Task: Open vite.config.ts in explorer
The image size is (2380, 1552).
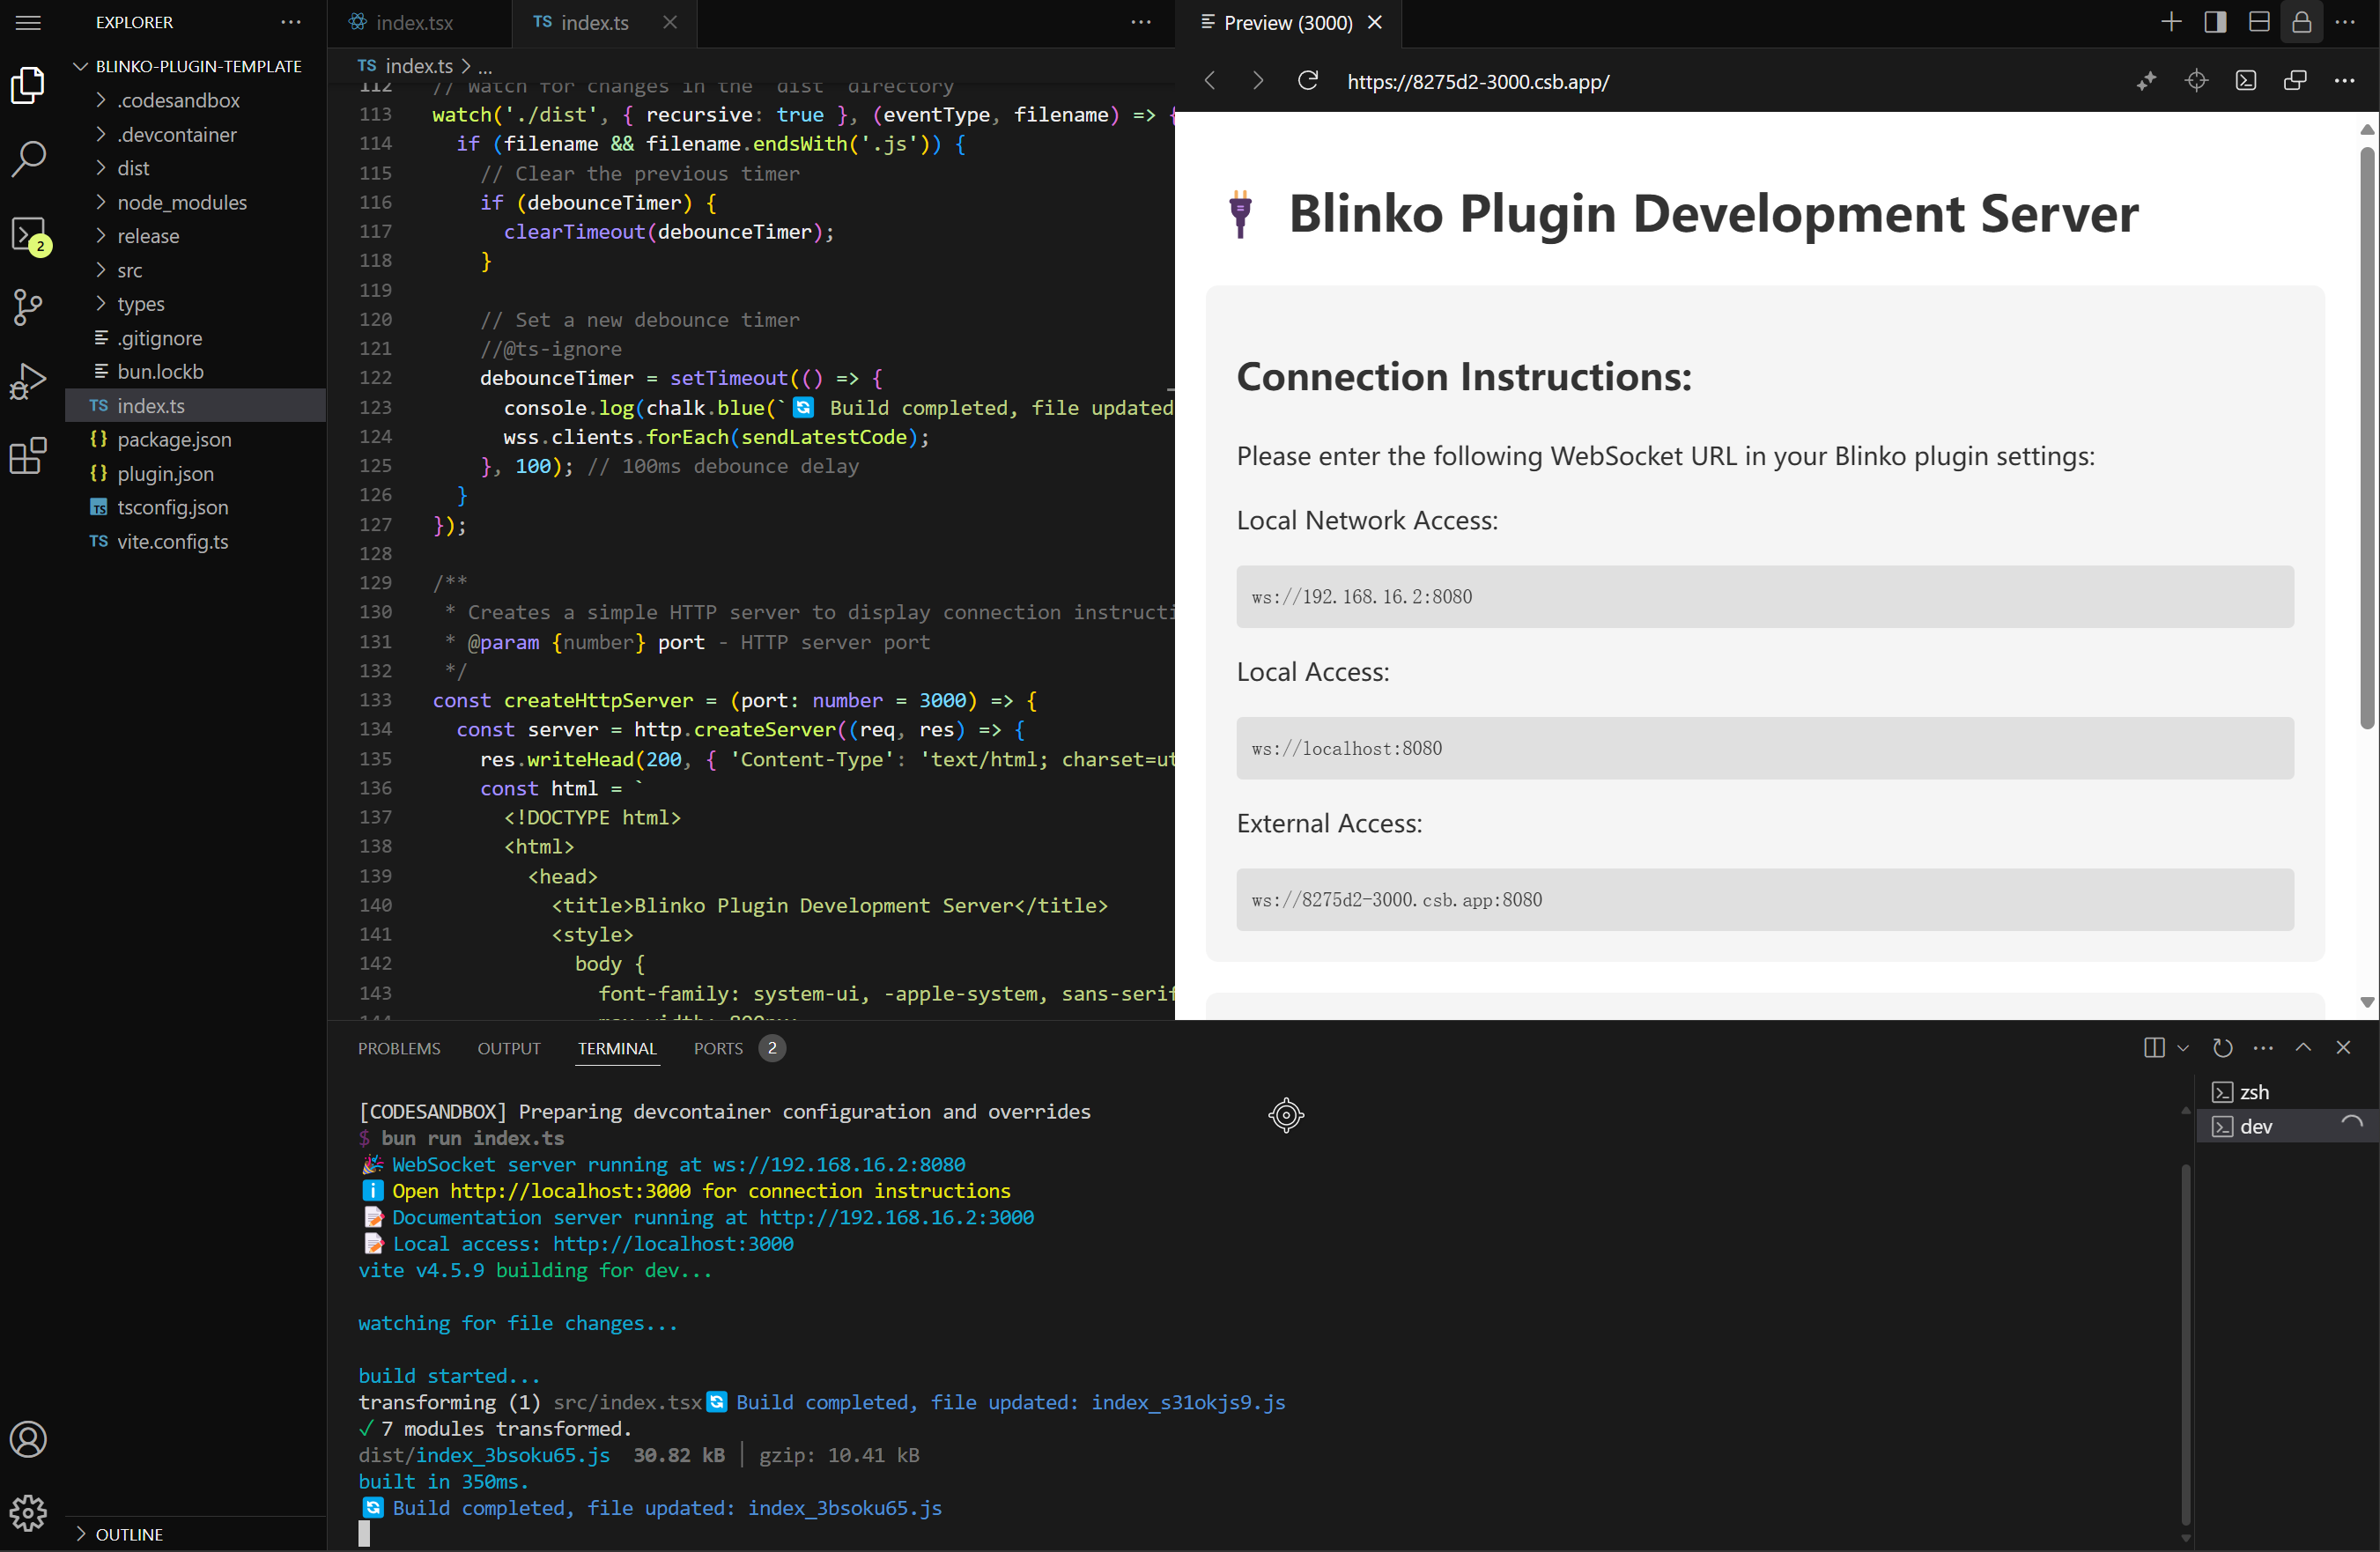Action: pyautogui.click(x=195, y=541)
